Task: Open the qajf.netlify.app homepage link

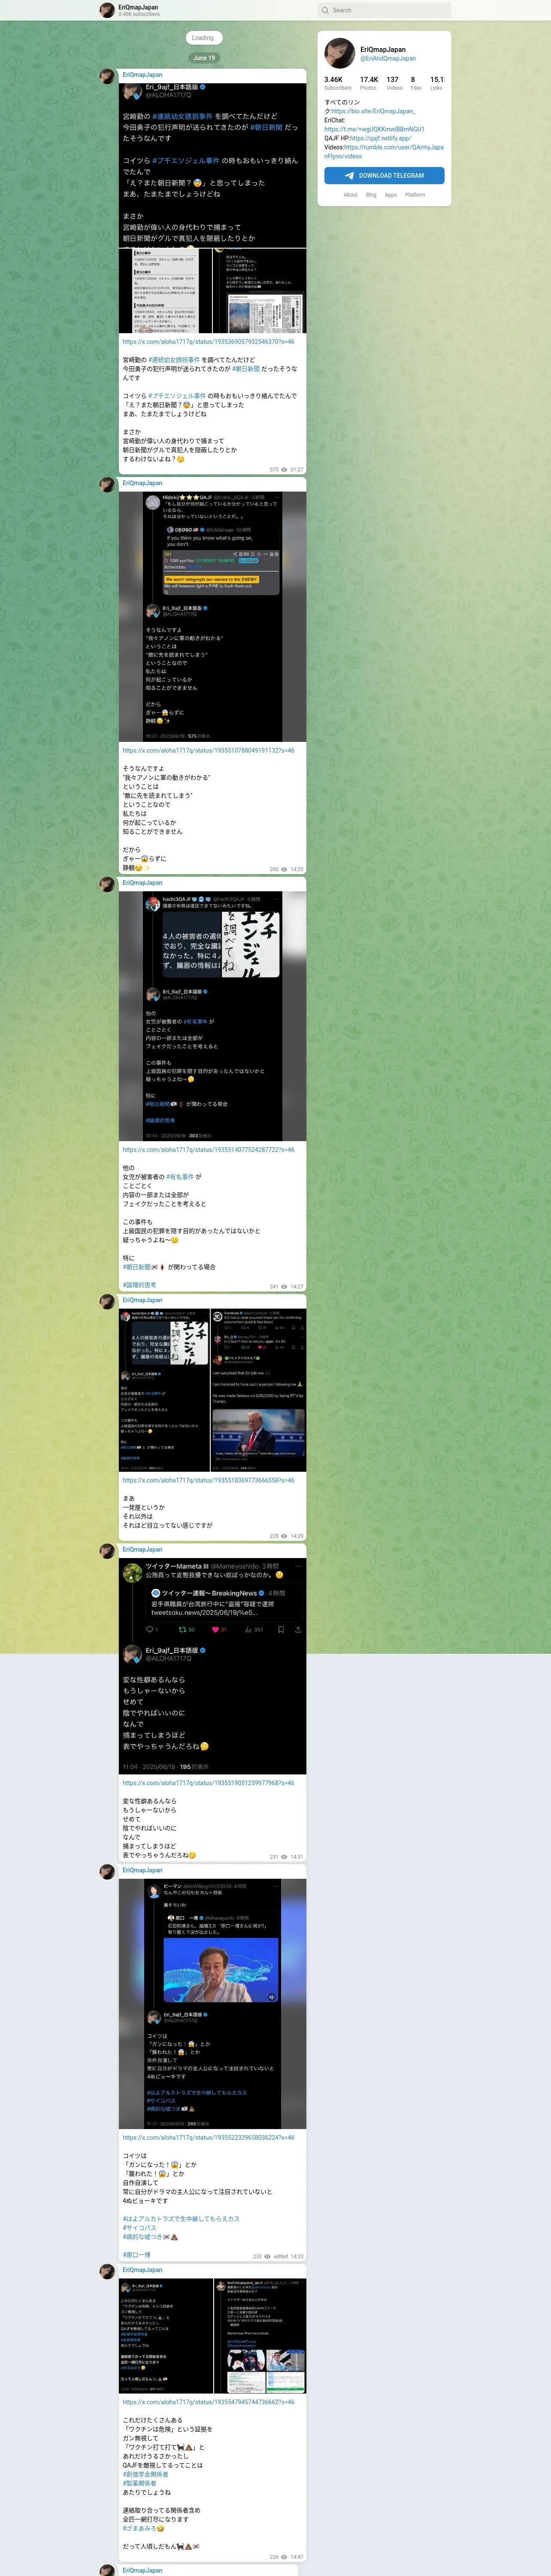Action: pos(380,138)
